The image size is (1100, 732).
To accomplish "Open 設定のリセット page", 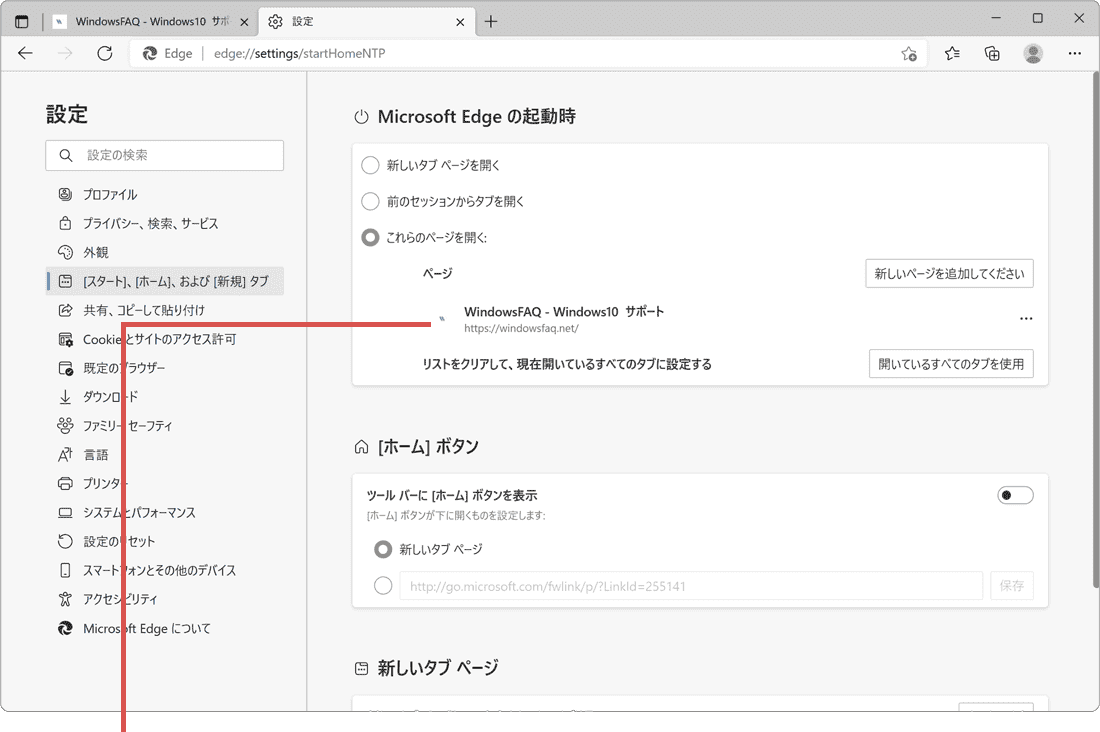I will click(x=165, y=541).
